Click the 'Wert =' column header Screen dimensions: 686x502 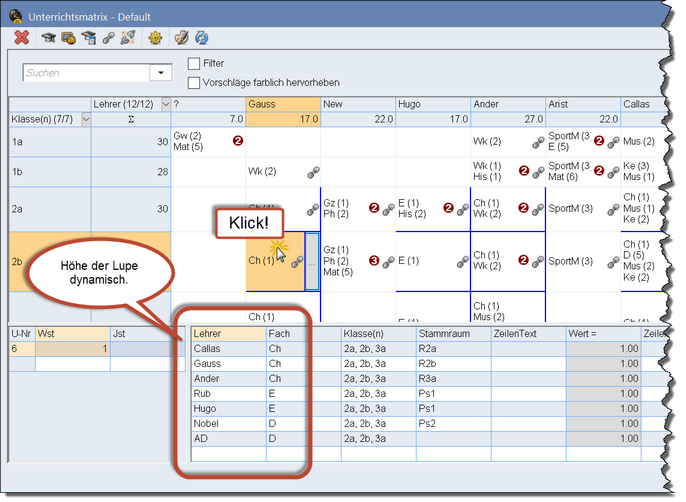[604, 333]
